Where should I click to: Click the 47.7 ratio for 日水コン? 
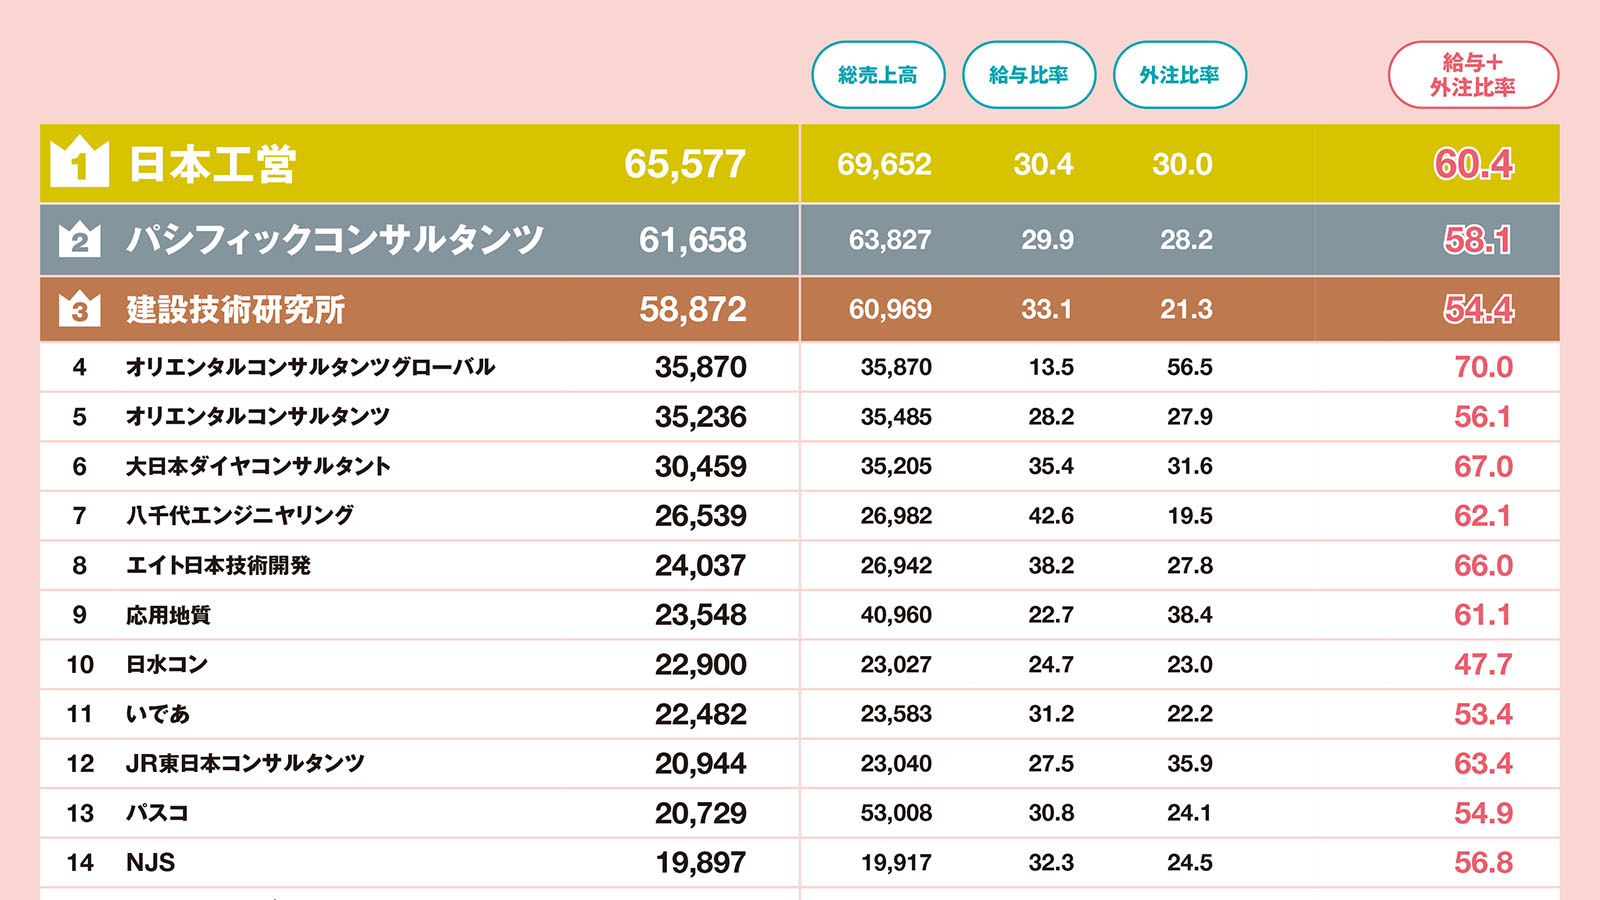(x=1483, y=665)
